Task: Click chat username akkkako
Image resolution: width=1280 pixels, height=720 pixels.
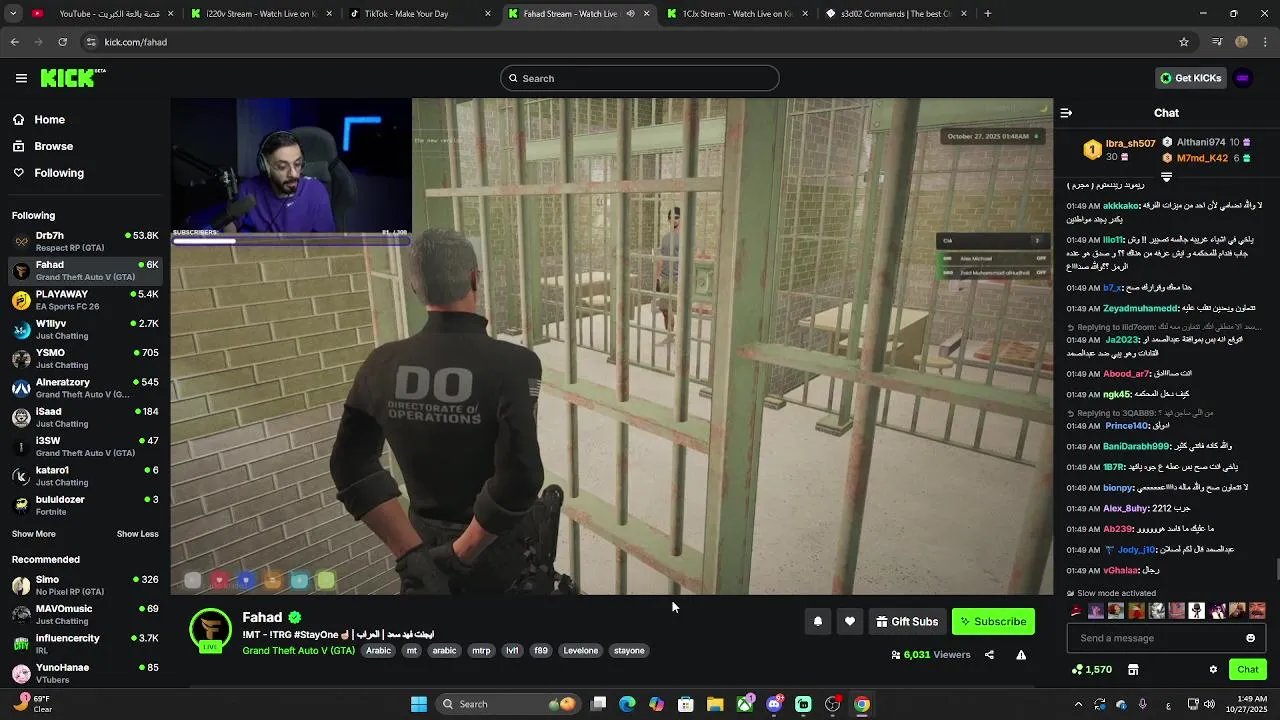Action: [x=1120, y=206]
